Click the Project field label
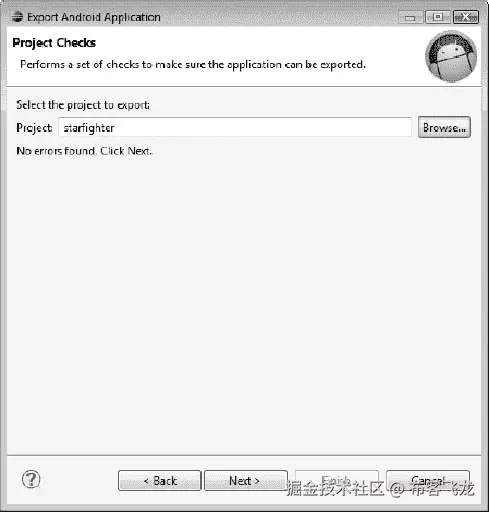Viewport: 489px width, 512px height. (x=34, y=128)
